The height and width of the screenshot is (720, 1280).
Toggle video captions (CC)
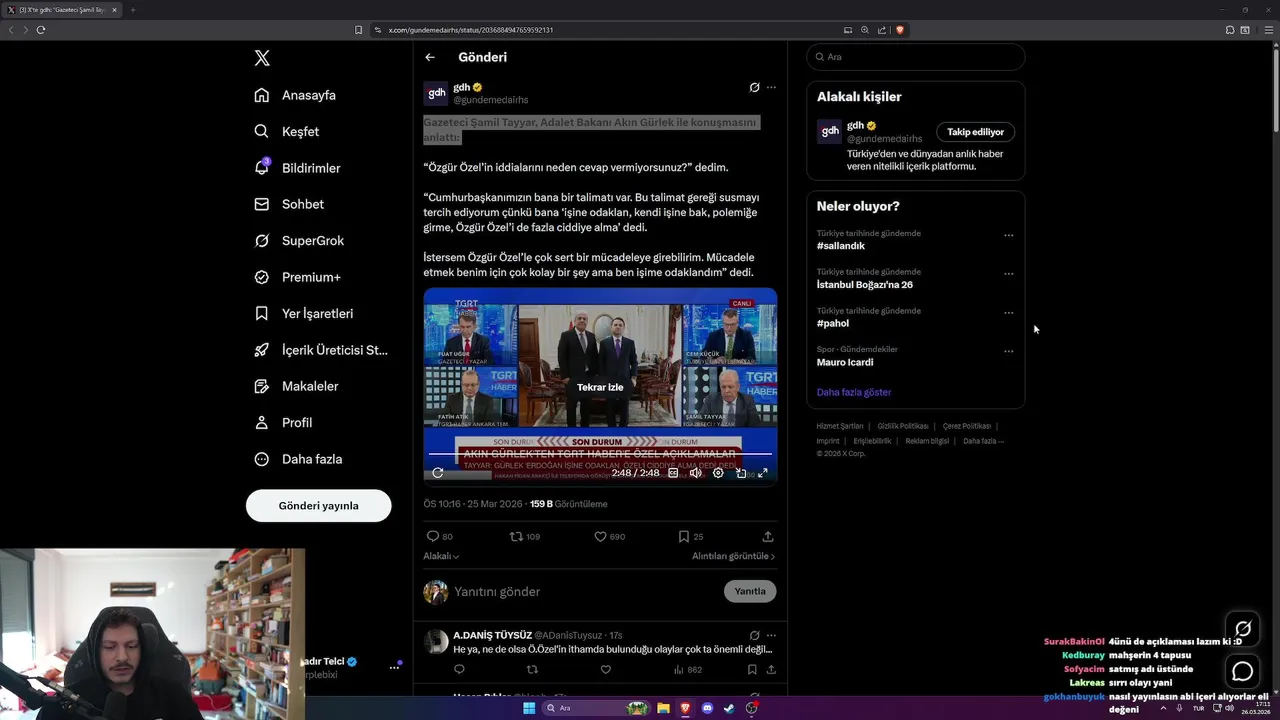pos(673,473)
